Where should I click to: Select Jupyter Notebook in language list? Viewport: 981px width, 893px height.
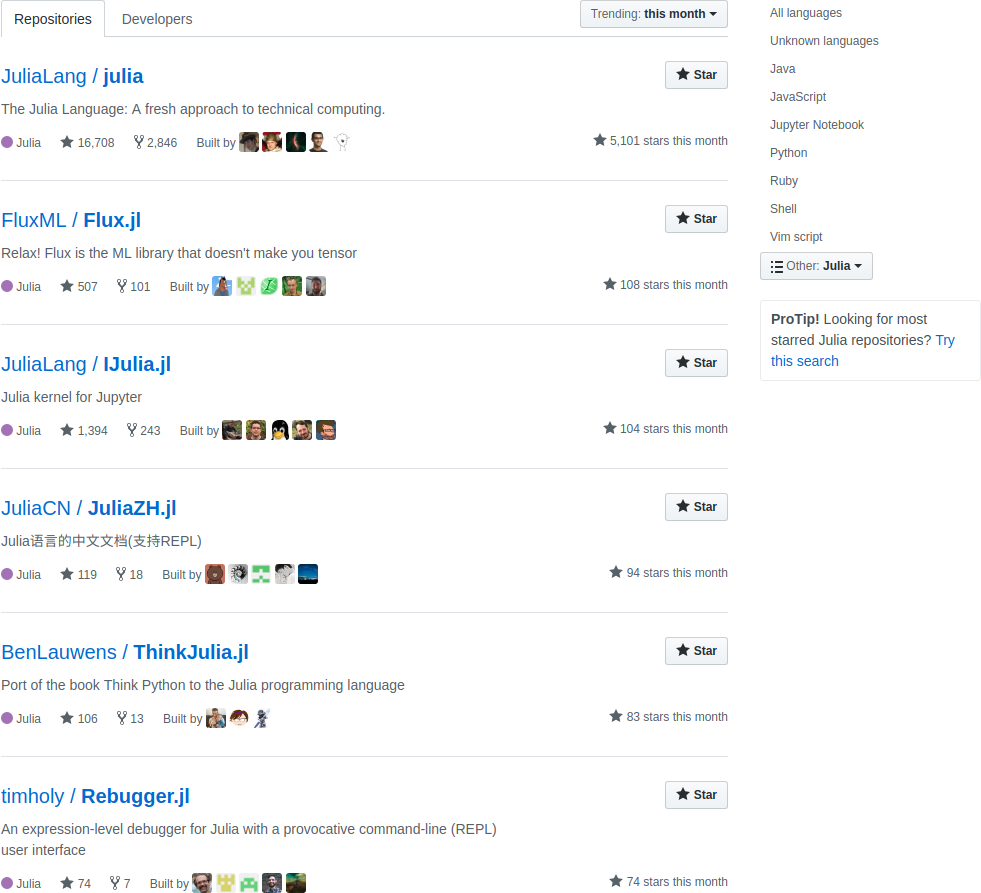tap(816, 125)
